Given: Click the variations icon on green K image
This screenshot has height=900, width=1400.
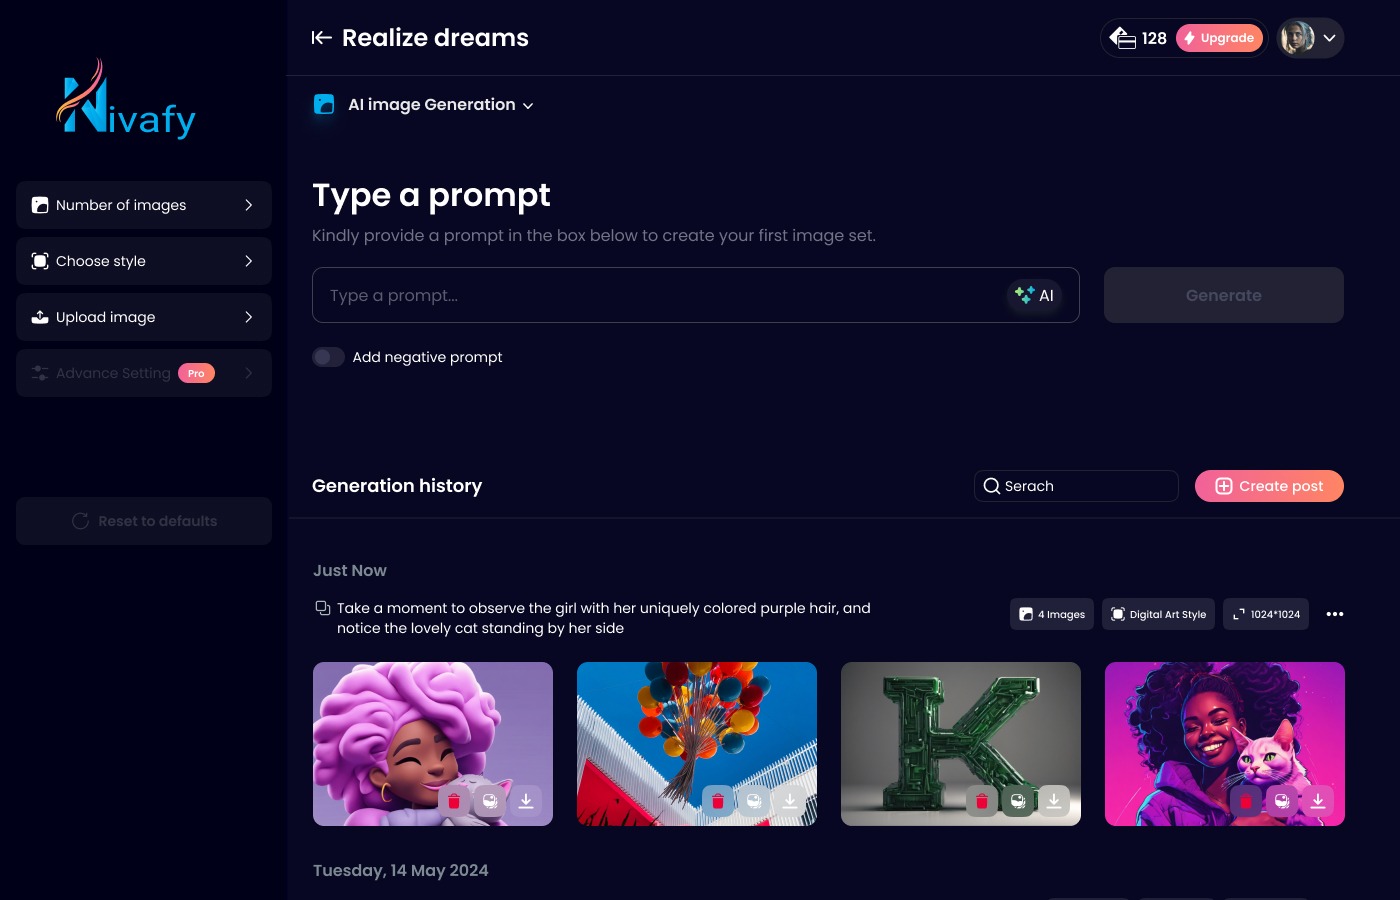Looking at the screenshot, I should pos(1018,801).
